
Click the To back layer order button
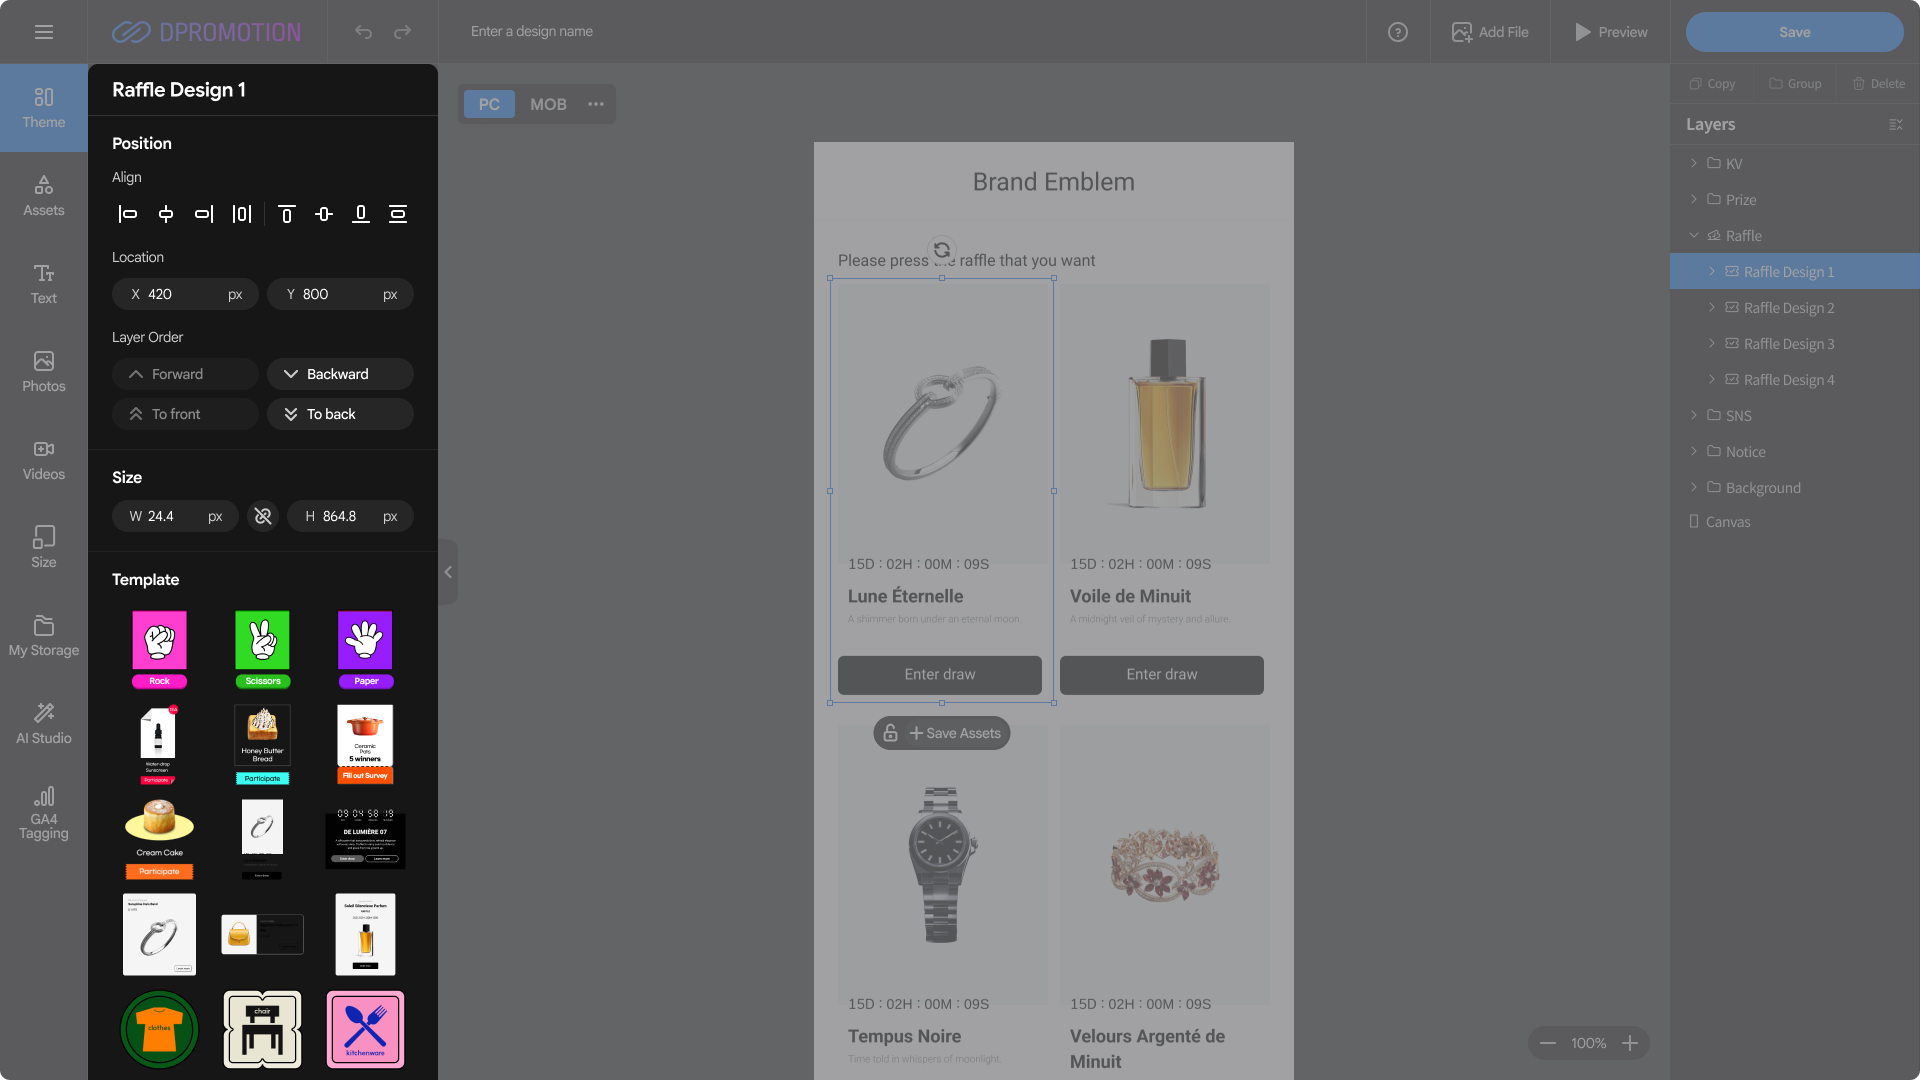coord(340,414)
